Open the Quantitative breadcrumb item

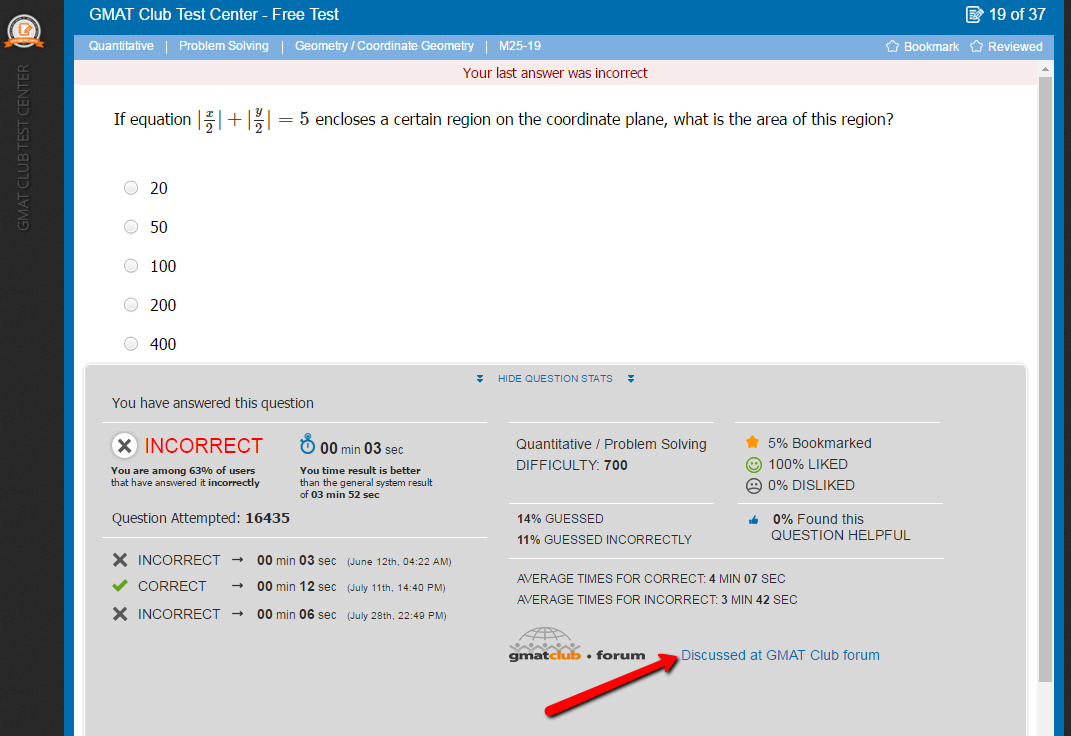point(121,46)
